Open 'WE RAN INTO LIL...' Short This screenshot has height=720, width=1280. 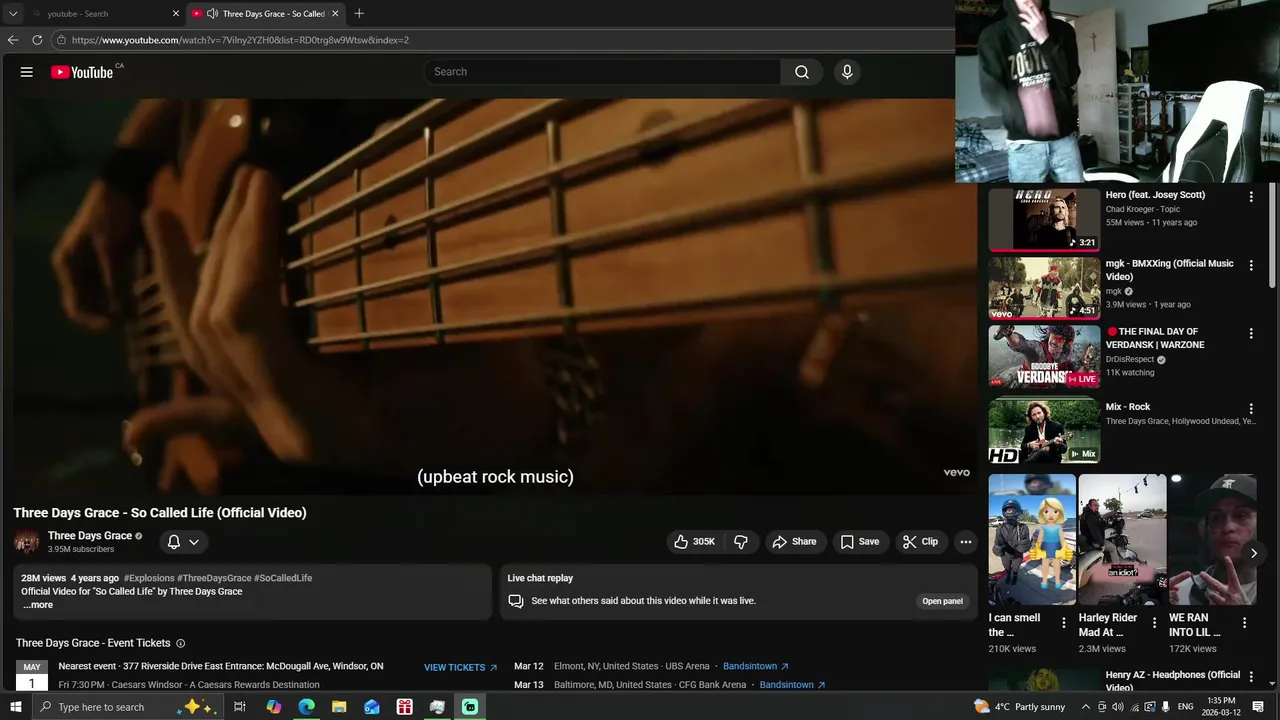coord(1212,540)
